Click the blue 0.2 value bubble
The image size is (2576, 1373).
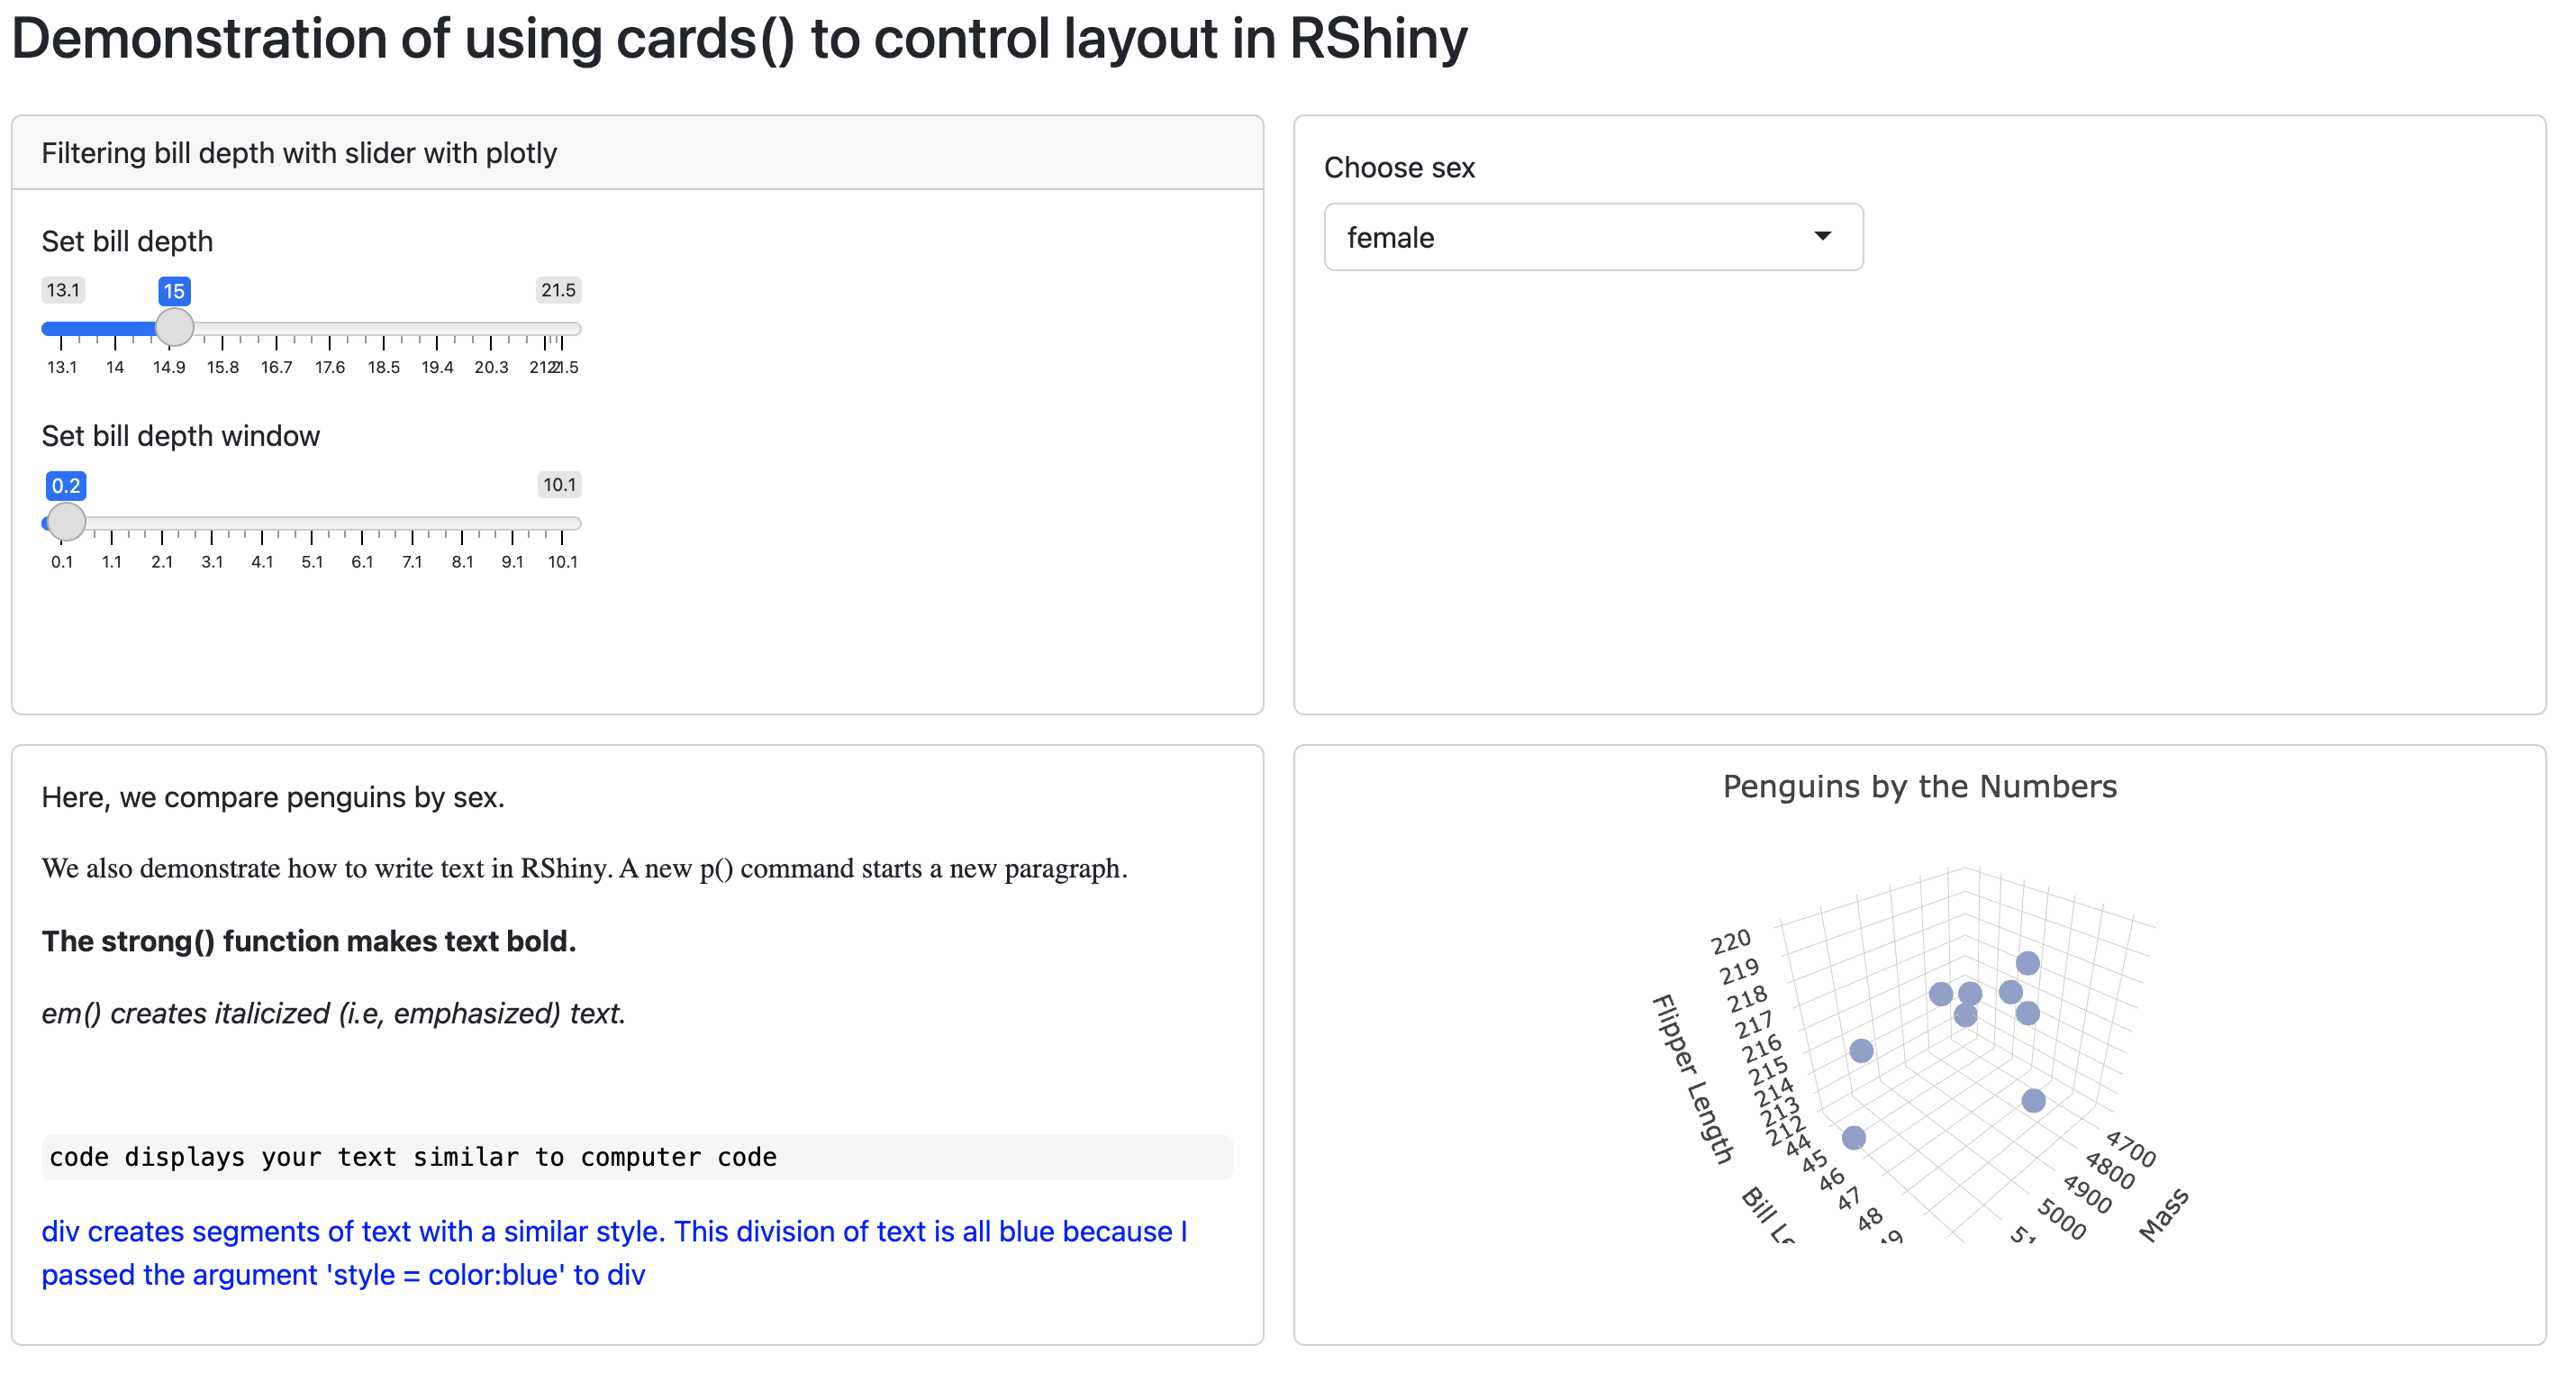point(66,486)
